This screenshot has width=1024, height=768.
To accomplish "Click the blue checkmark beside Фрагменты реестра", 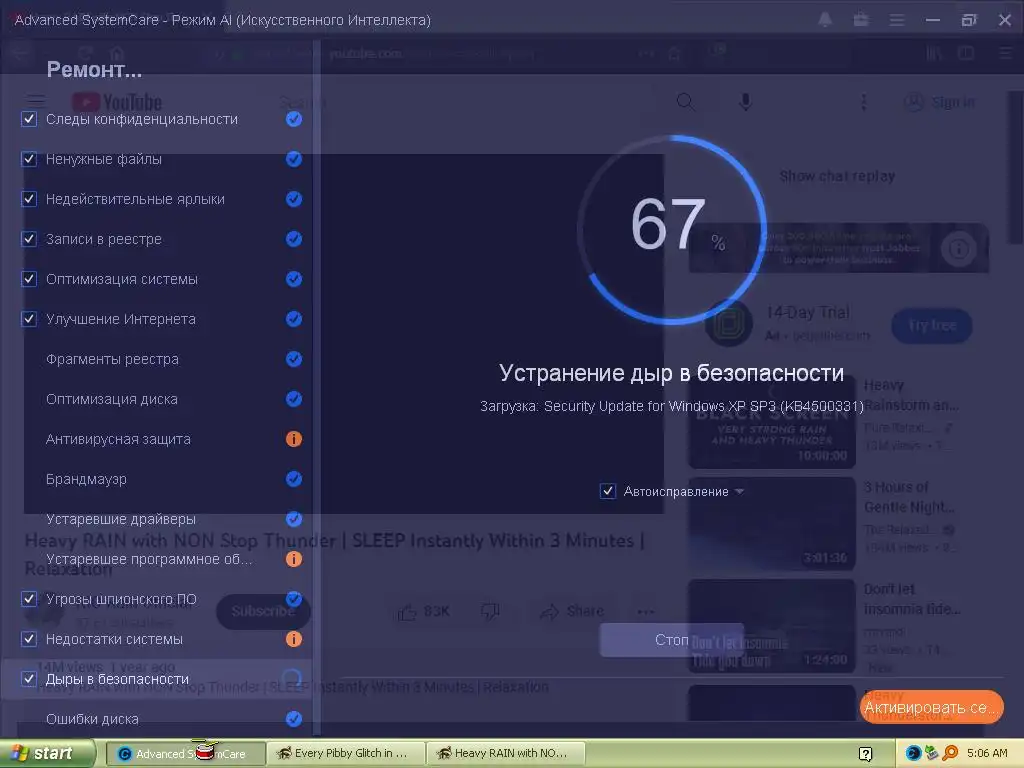I will pyautogui.click(x=294, y=359).
